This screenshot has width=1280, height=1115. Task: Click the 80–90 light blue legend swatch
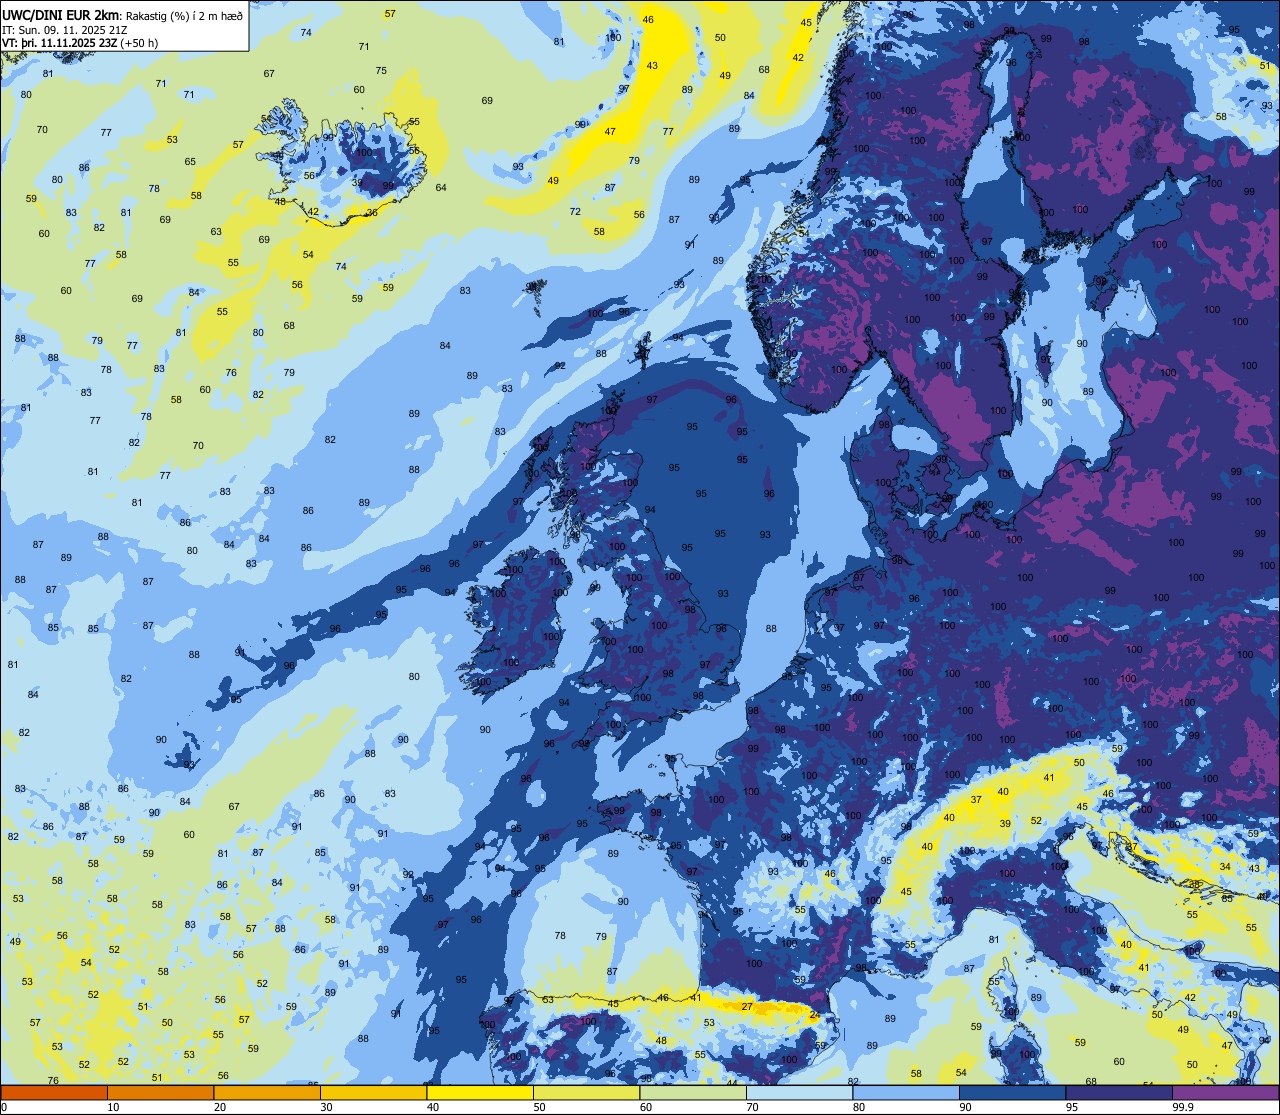906,1093
